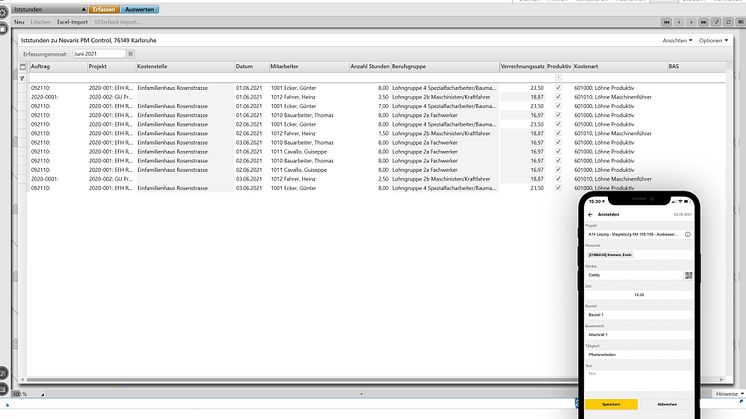Open the Ansichten dropdown
Image resolution: width=746 pixels, height=419 pixels.
pos(677,41)
